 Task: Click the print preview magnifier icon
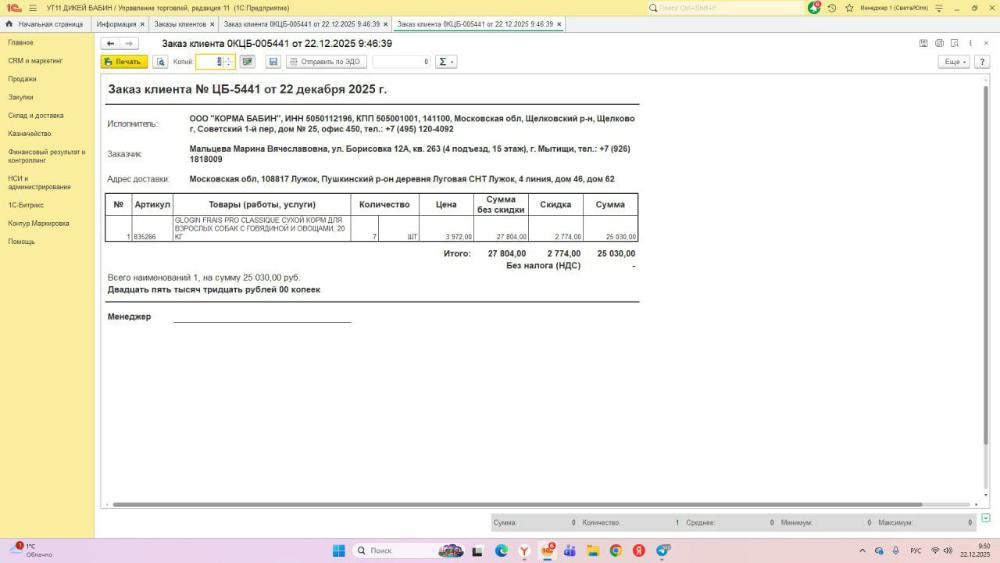coord(160,62)
